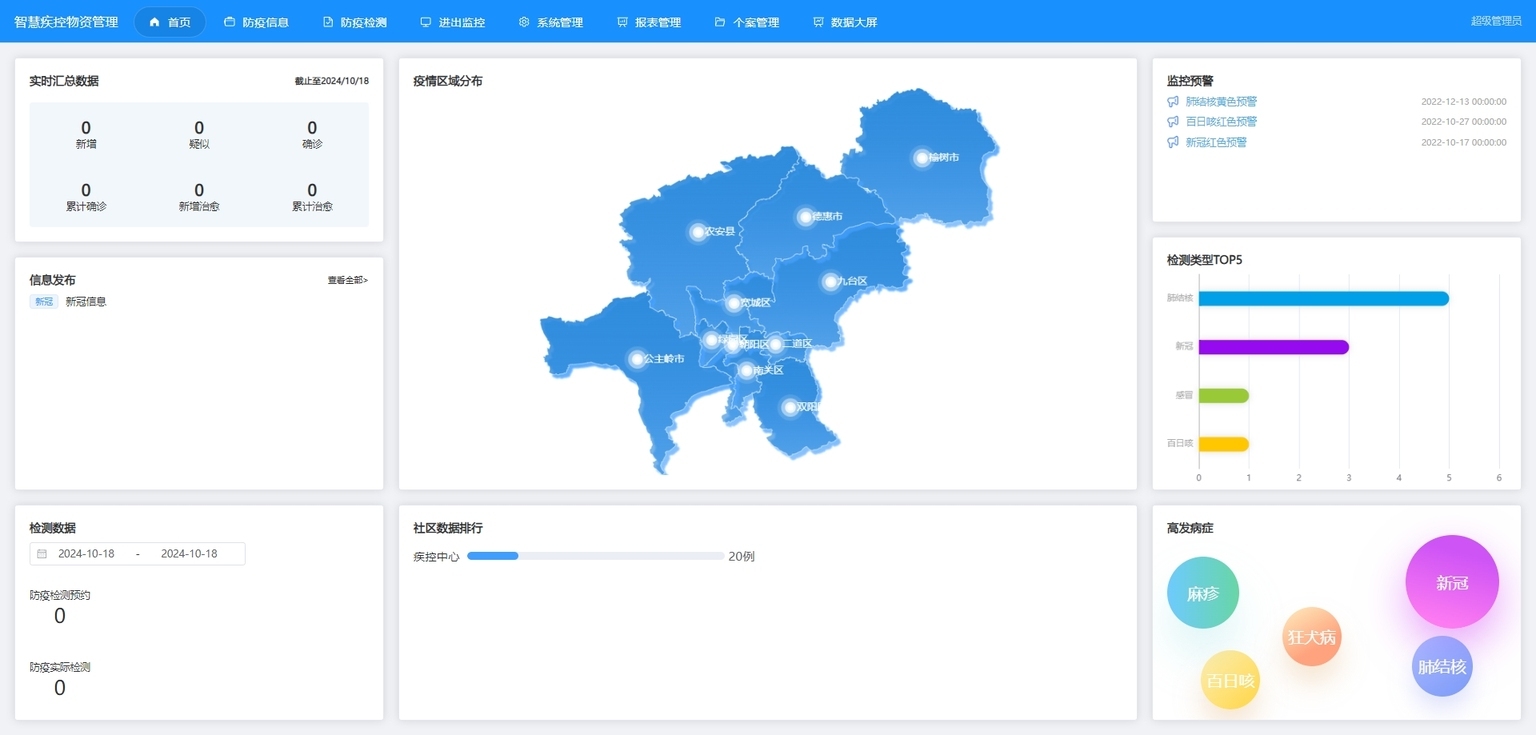Click the 个案管理 folder icon
The image size is (1536, 735).
(719, 22)
